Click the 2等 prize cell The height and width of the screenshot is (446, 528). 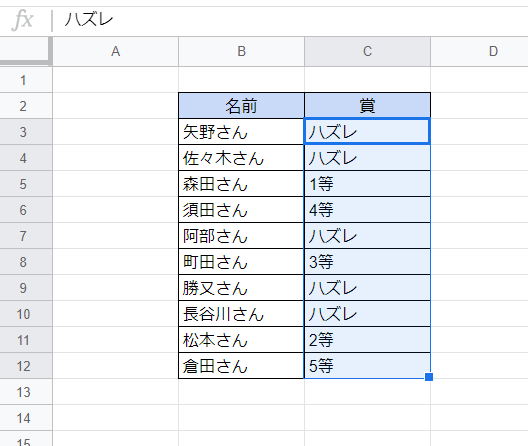click(367, 340)
